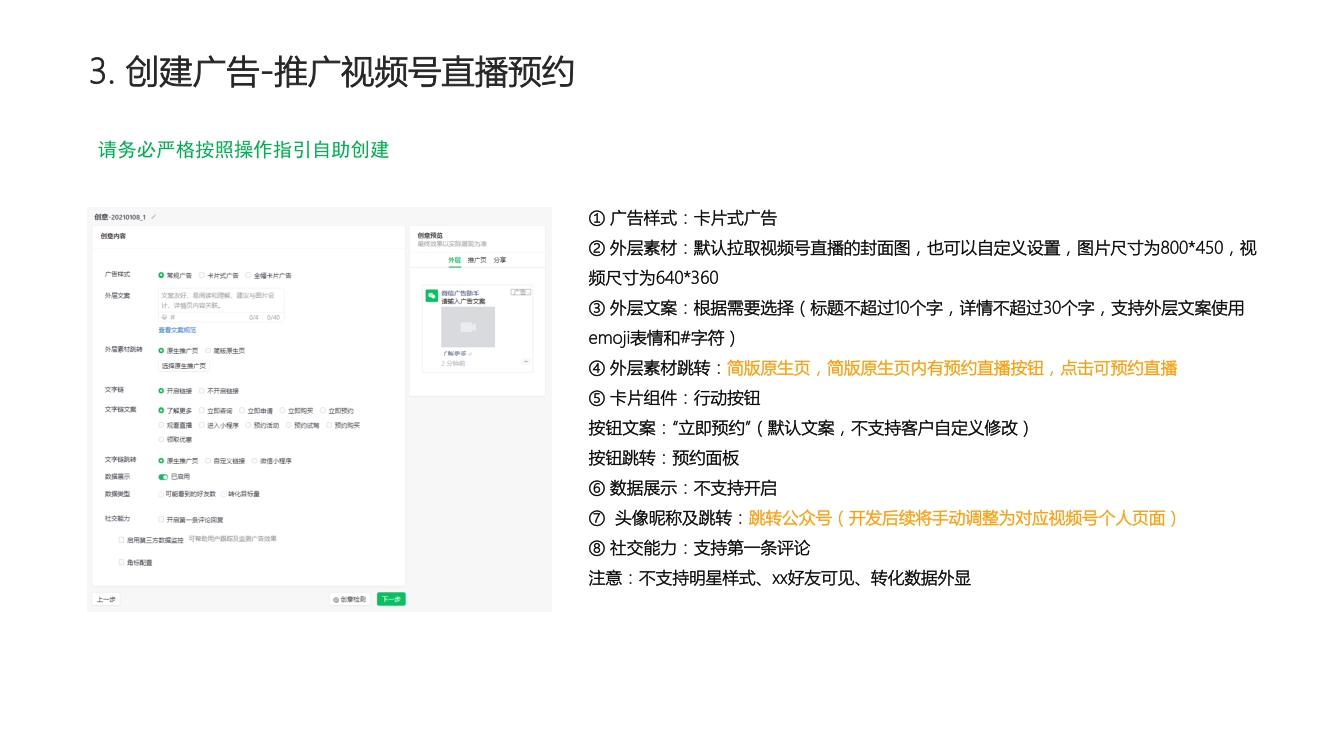Screen dimensions: 1334x750
Task: Select the 卡片式广告 ad style
Action: click(x=203, y=274)
